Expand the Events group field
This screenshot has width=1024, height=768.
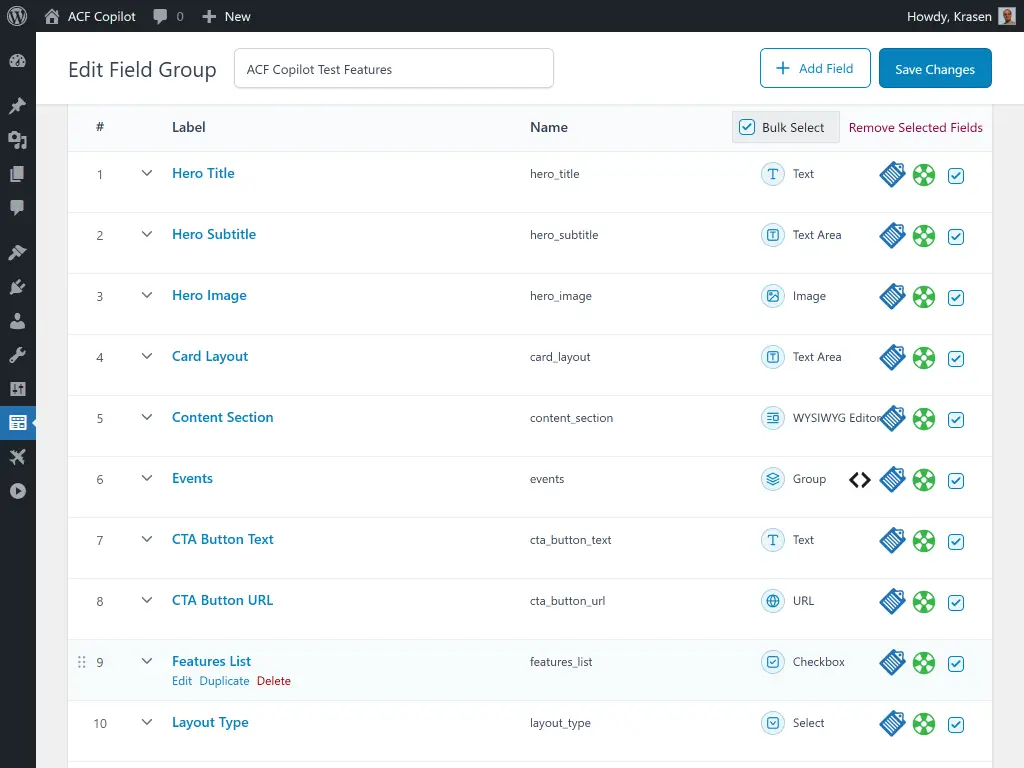(146, 479)
